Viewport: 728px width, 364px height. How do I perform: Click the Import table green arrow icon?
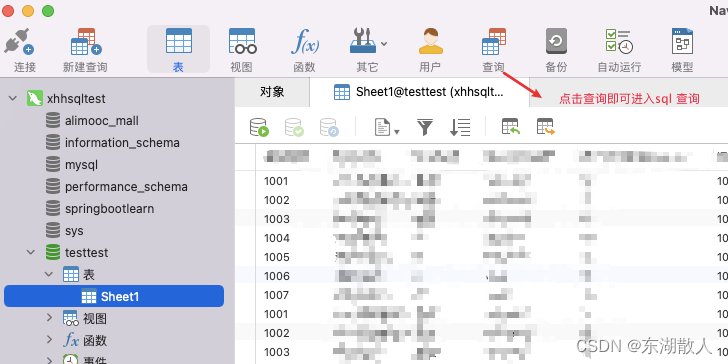[x=511, y=127]
